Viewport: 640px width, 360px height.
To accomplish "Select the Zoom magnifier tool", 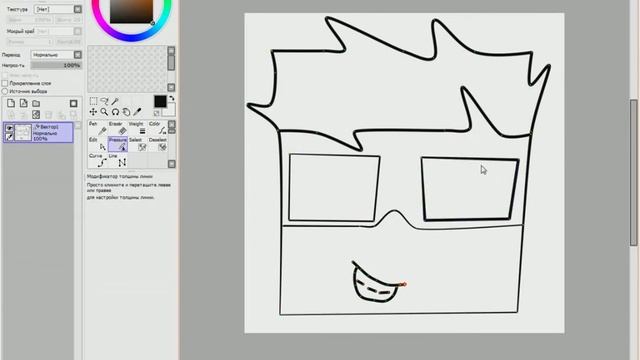I will point(104,111).
